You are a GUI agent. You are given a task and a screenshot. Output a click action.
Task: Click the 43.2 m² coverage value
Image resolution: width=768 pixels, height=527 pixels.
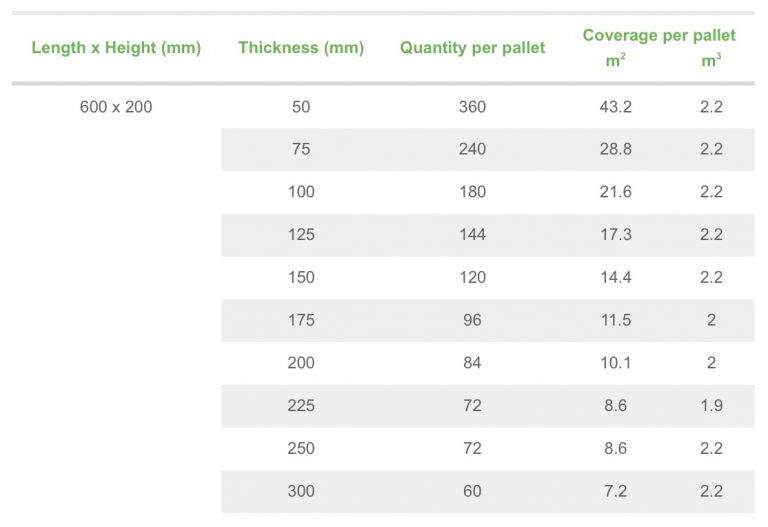tap(616, 107)
